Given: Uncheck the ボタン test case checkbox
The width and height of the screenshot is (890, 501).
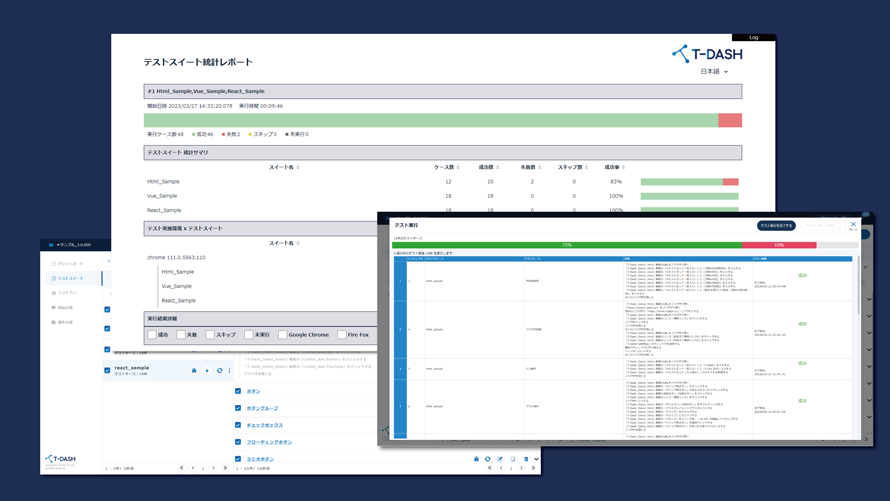Looking at the screenshot, I should pos(238,391).
